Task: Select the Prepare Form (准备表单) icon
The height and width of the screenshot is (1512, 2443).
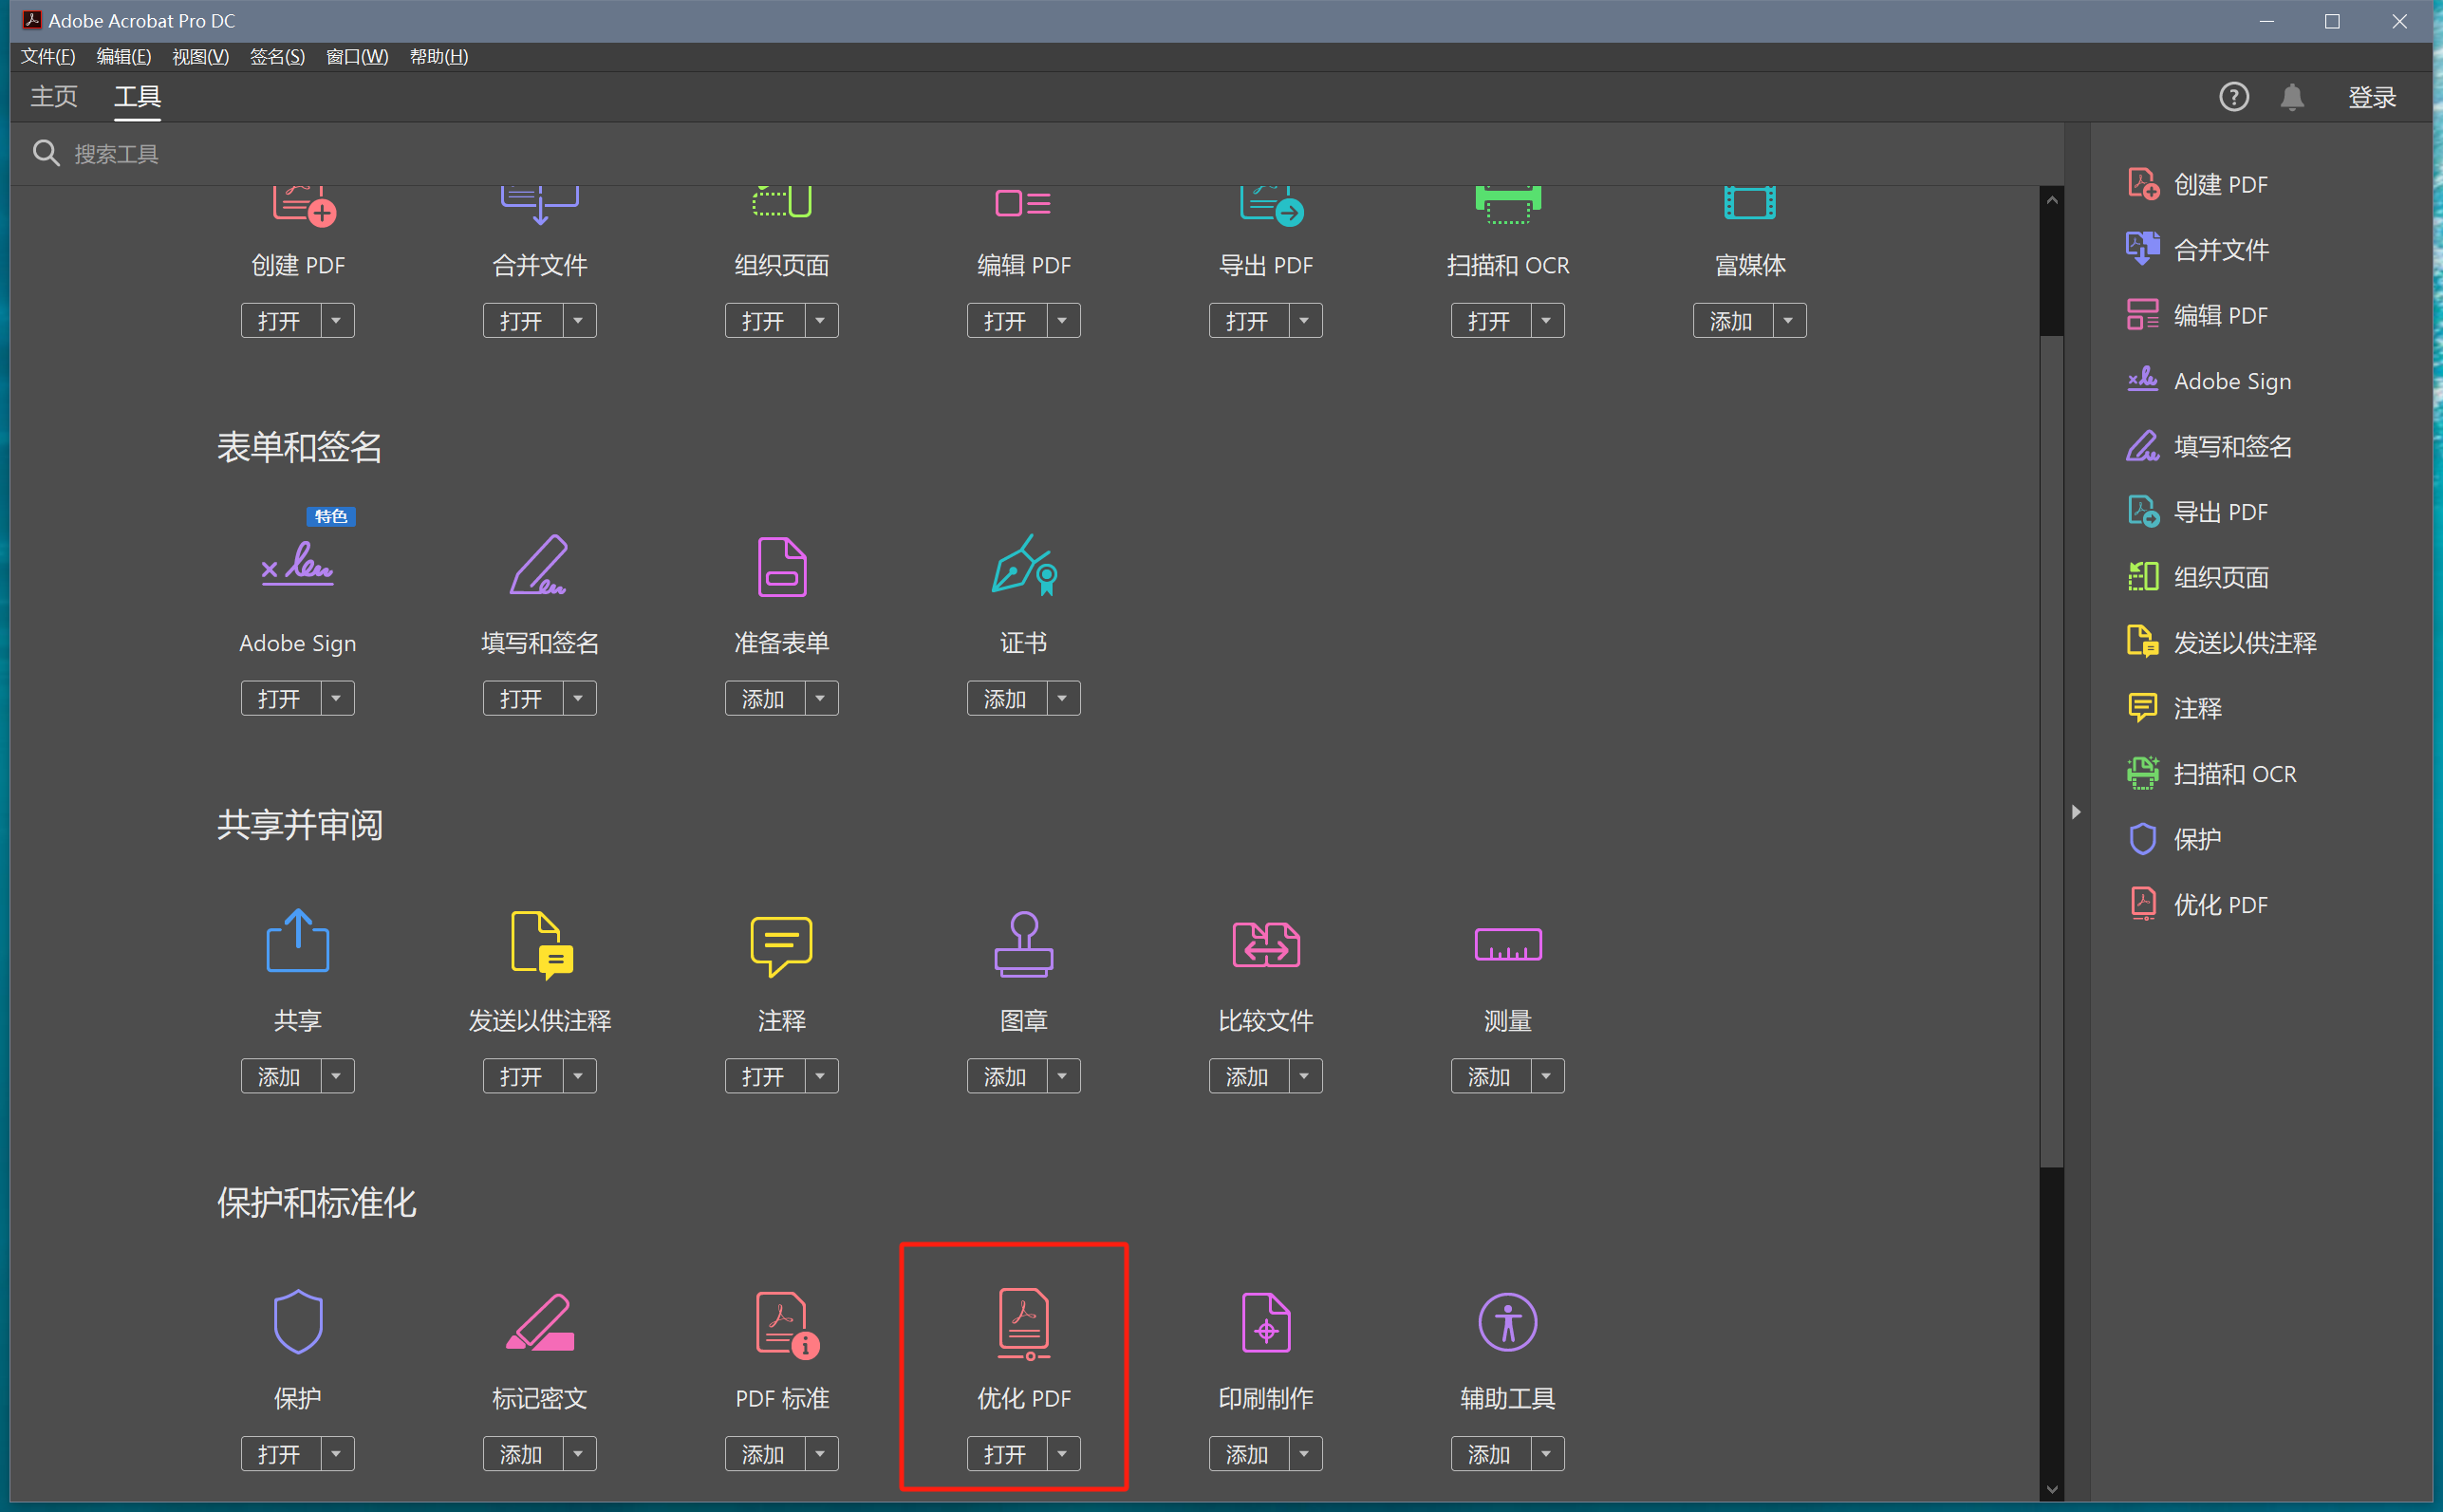Action: (781, 567)
